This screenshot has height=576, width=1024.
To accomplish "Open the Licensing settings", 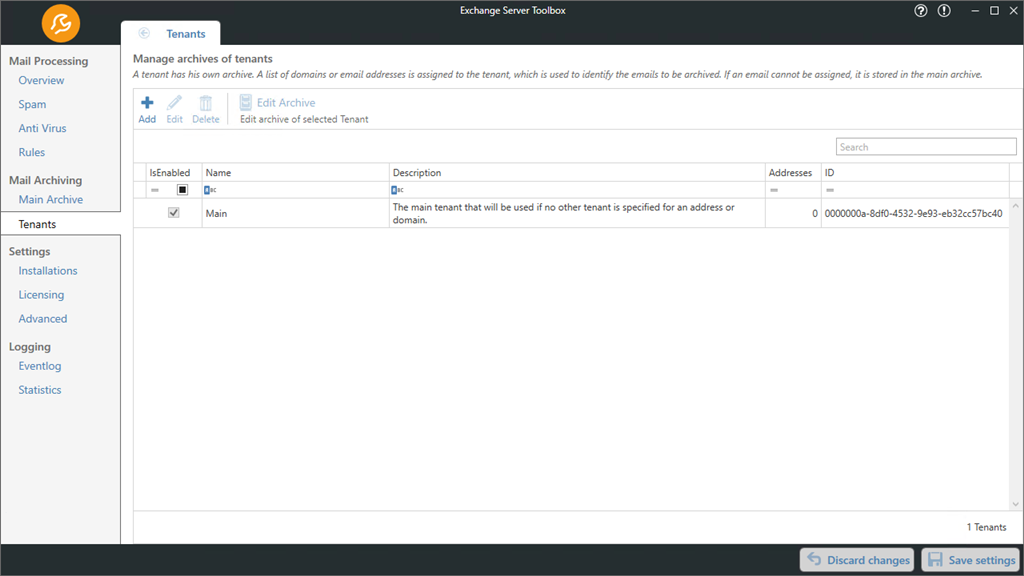I will point(41,295).
